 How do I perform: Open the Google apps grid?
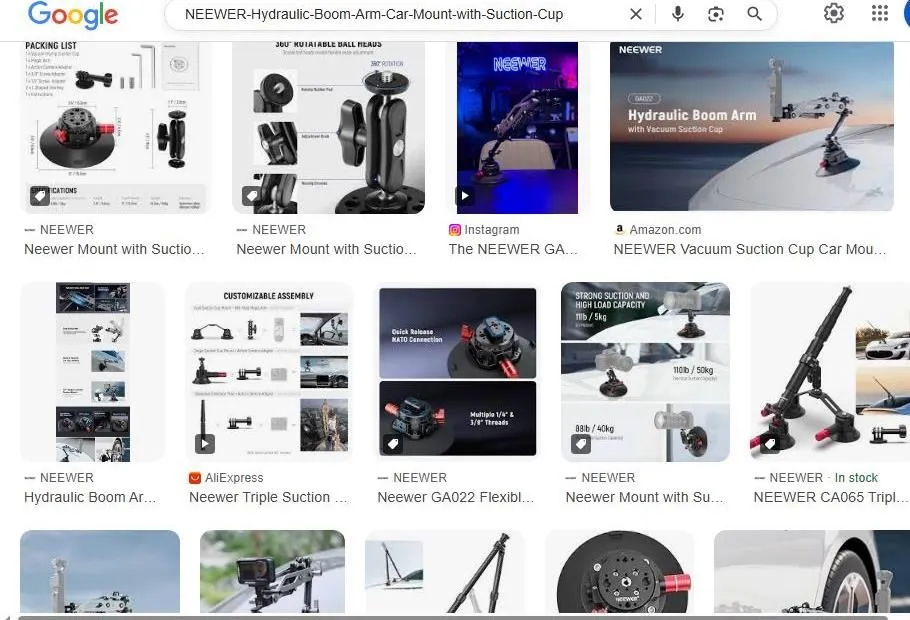click(880, 13)
